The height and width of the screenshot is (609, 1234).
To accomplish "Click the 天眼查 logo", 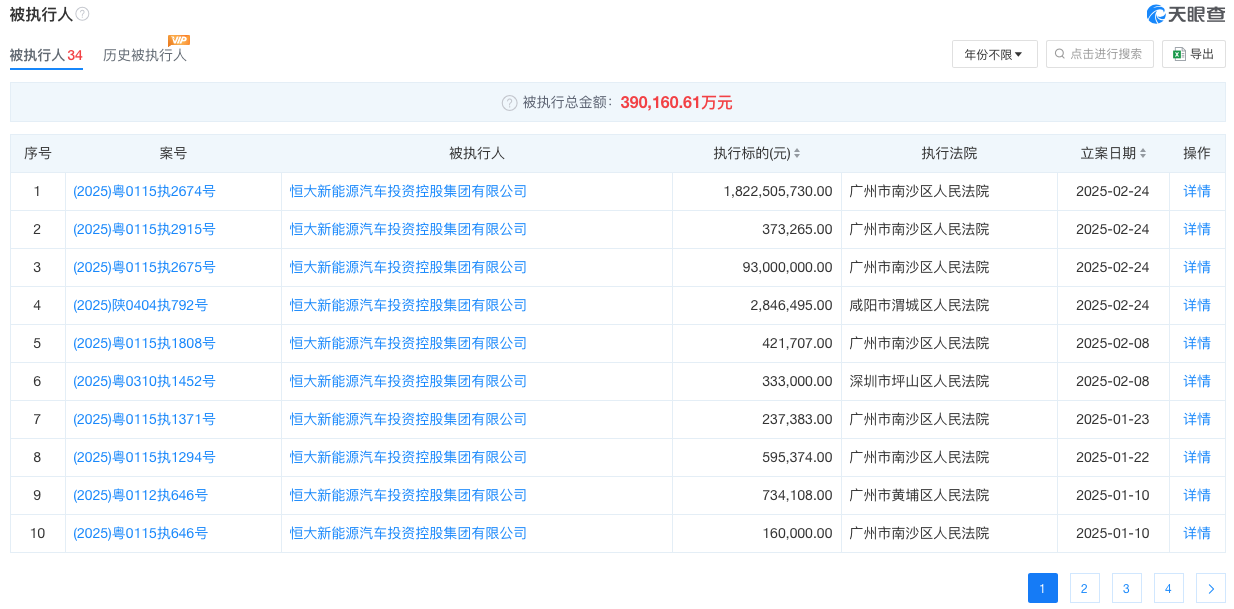I will click(x=1185, y=14).
